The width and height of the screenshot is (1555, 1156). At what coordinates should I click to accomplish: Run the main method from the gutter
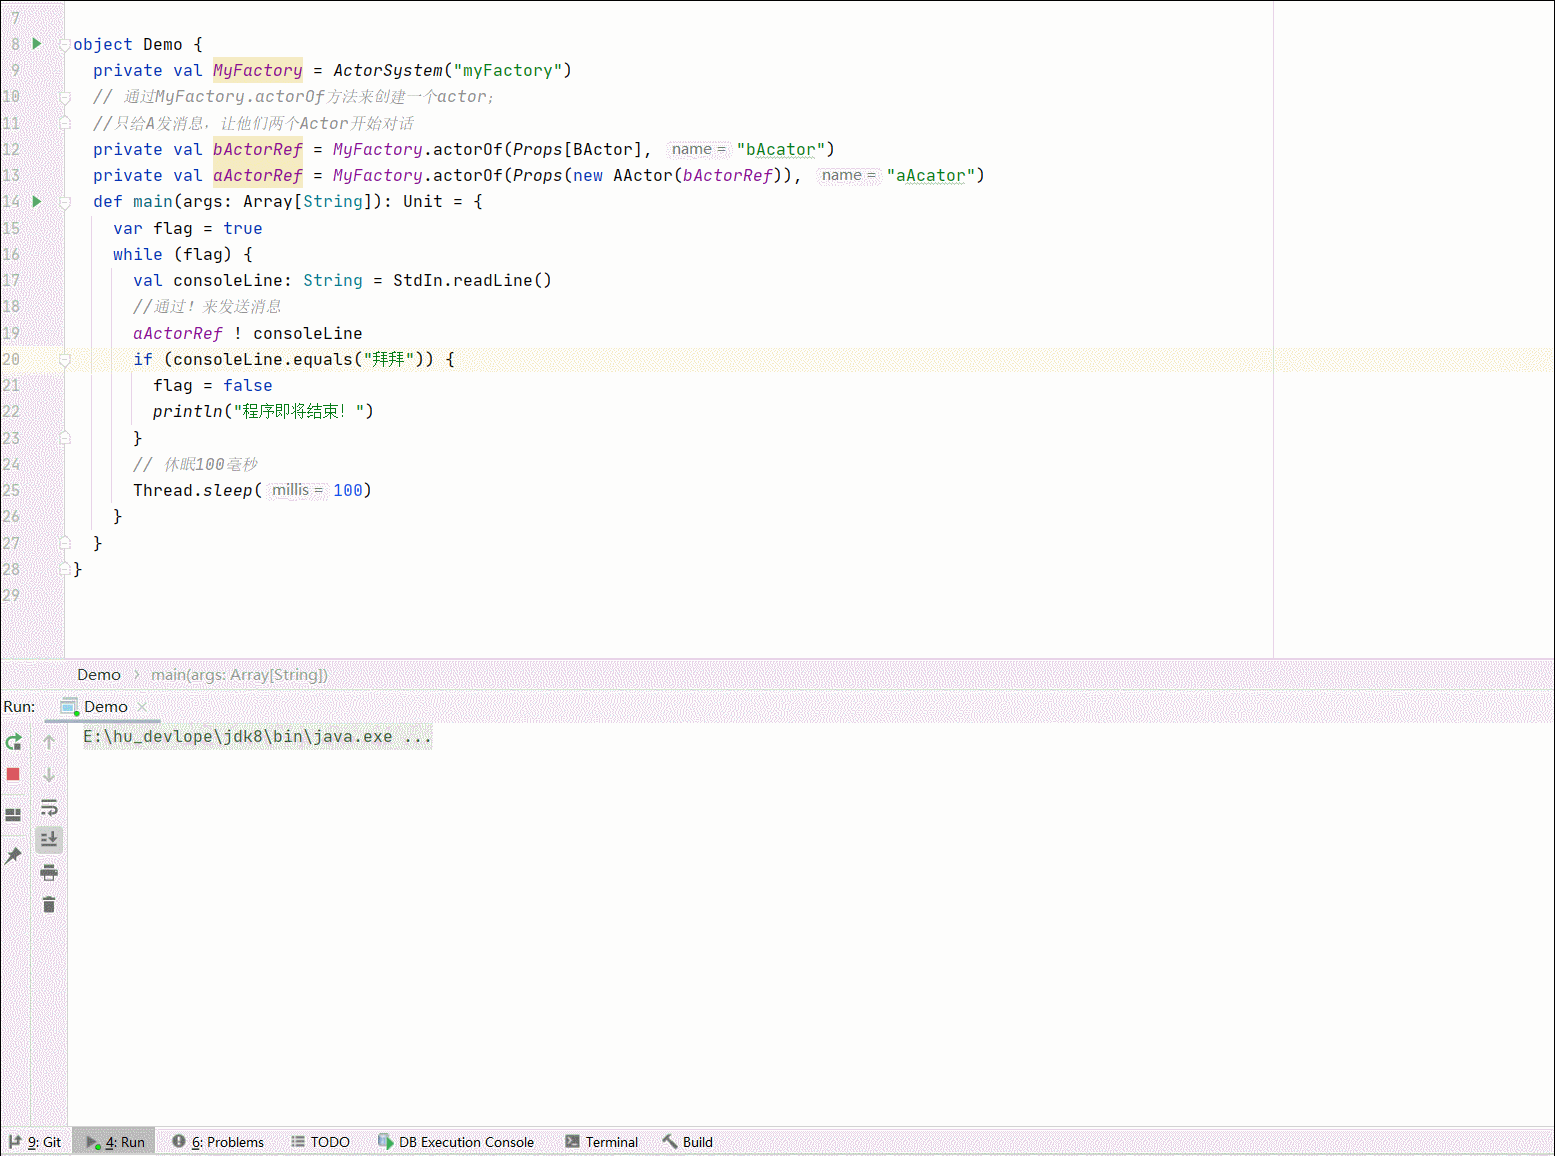[37, 201]
